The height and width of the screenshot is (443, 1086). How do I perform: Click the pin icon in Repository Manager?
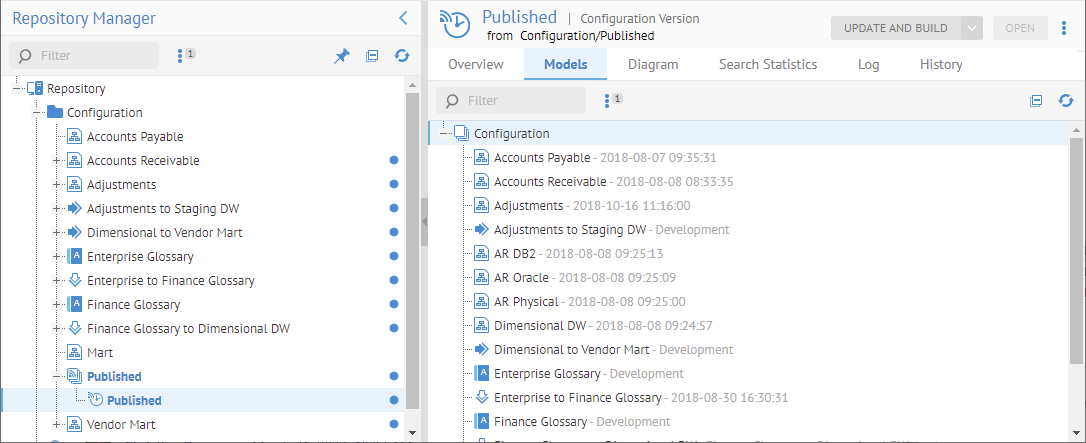click(342, 56)
